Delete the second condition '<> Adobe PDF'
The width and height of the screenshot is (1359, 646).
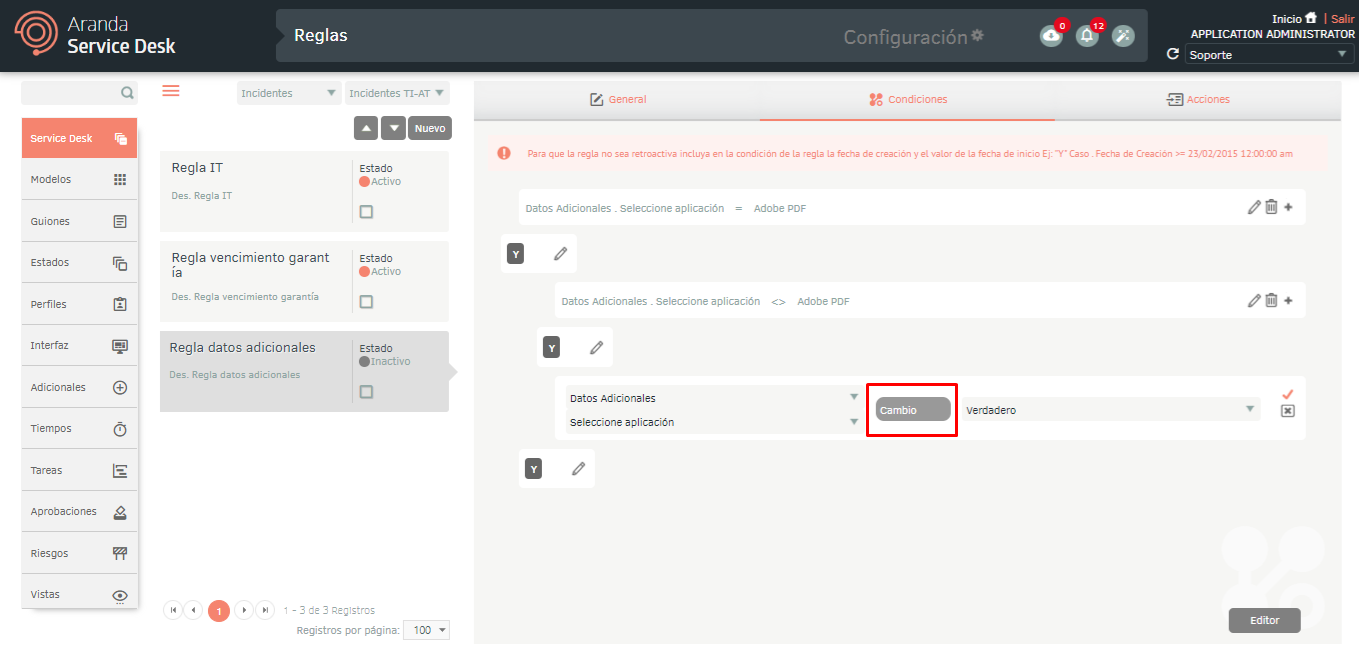[x=1271, y=300]
